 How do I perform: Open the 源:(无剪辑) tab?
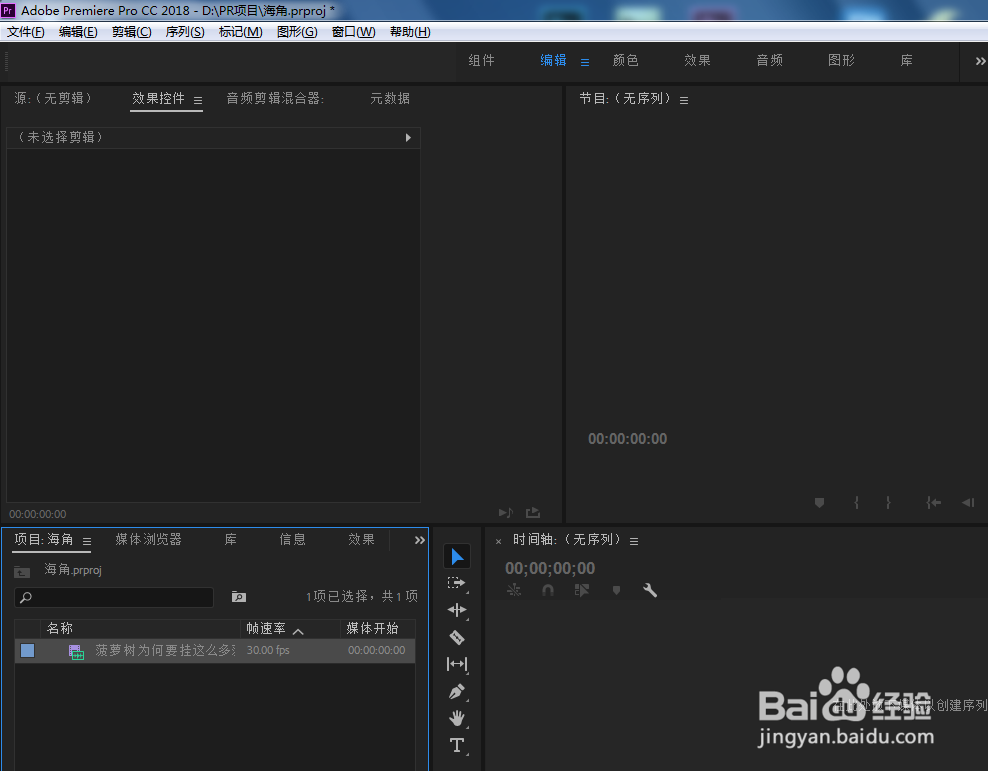click(53, 98)
